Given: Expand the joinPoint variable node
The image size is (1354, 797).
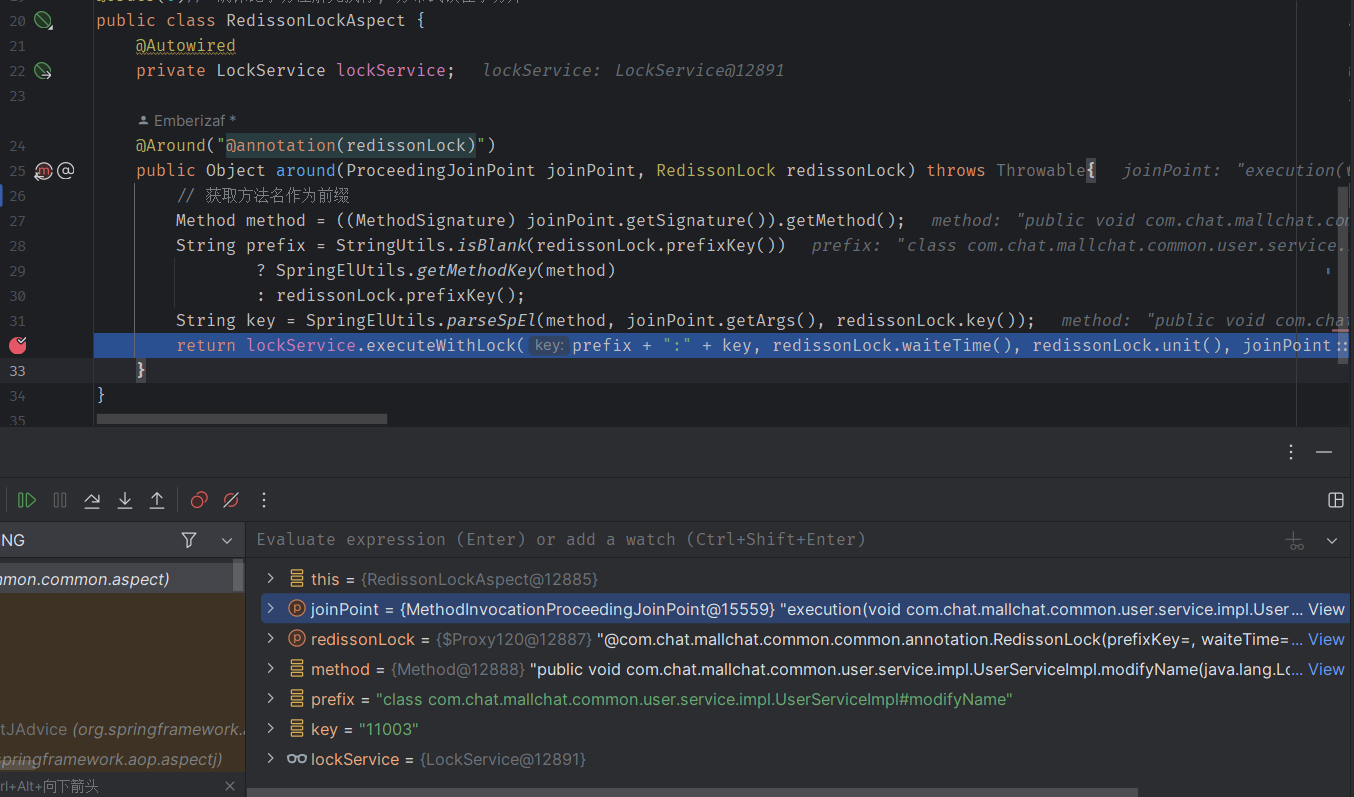Looking at the screenshot, I should pyautogui.click(x=270, y=609).
